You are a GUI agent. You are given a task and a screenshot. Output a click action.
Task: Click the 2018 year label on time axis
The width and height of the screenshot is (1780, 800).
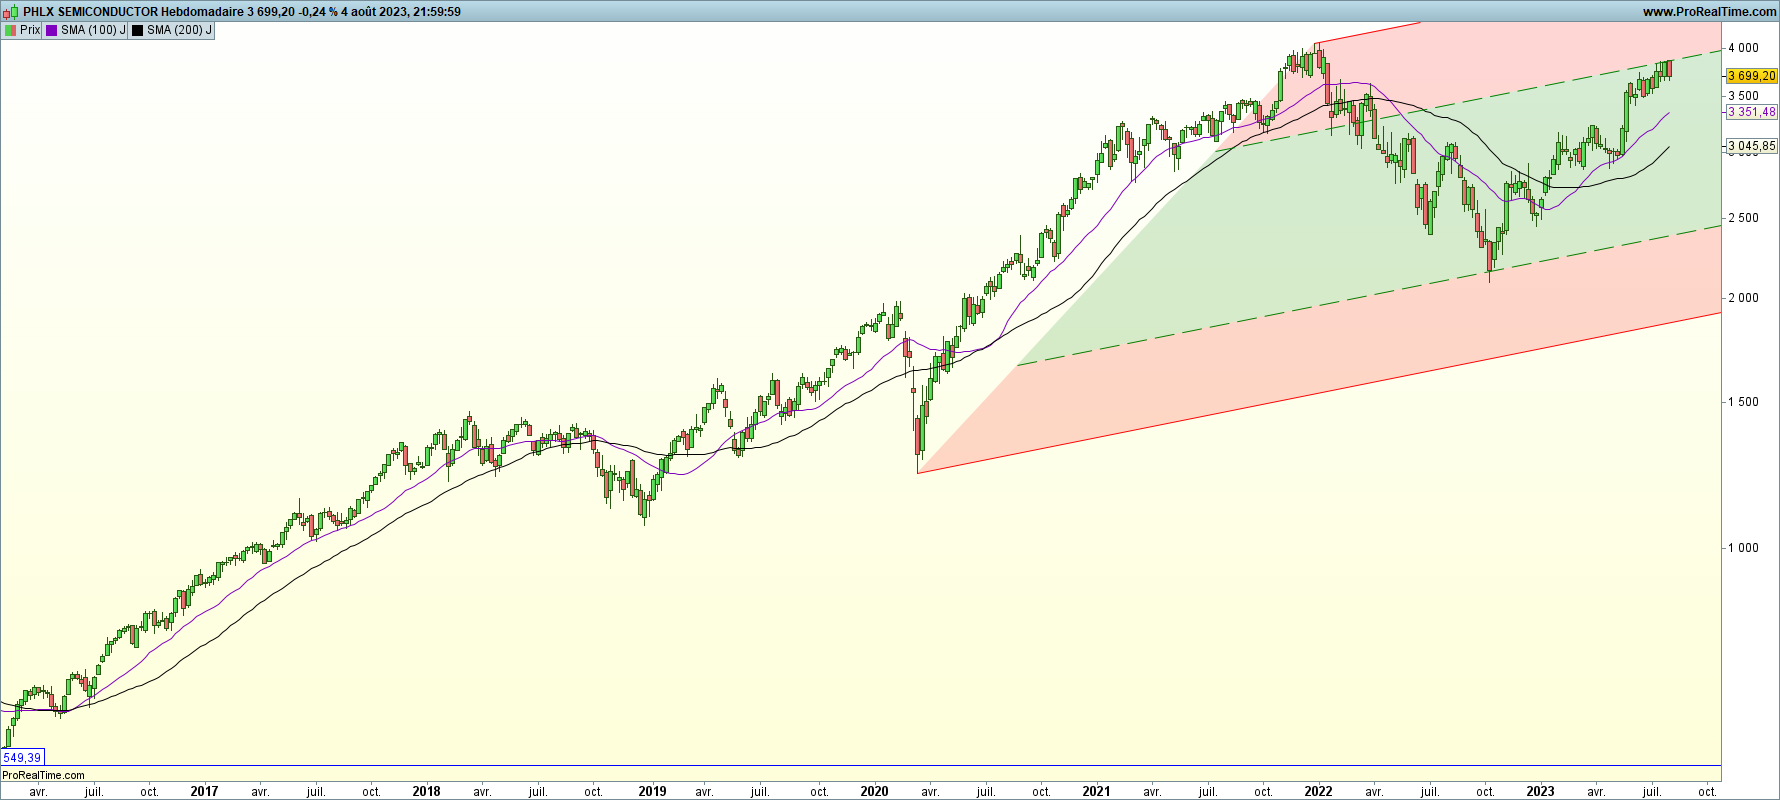tap(426, 791)
